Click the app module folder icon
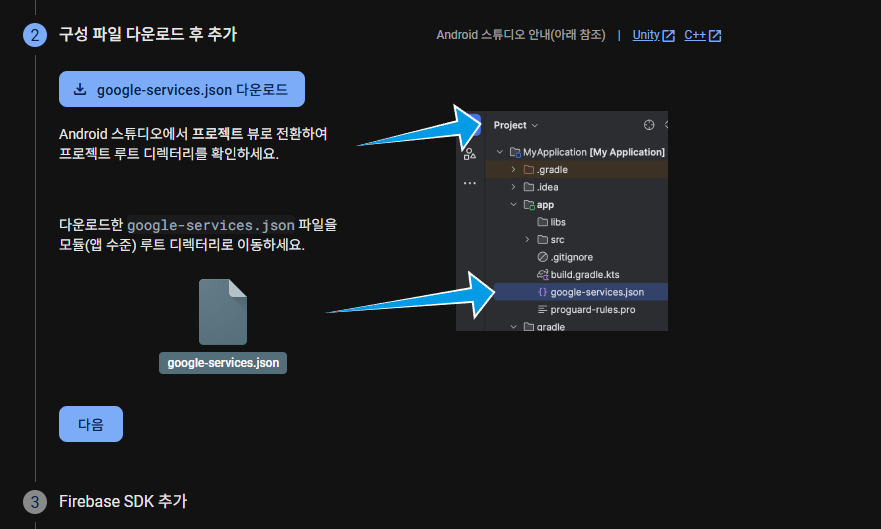881x529 pixels. click(529, 204)
